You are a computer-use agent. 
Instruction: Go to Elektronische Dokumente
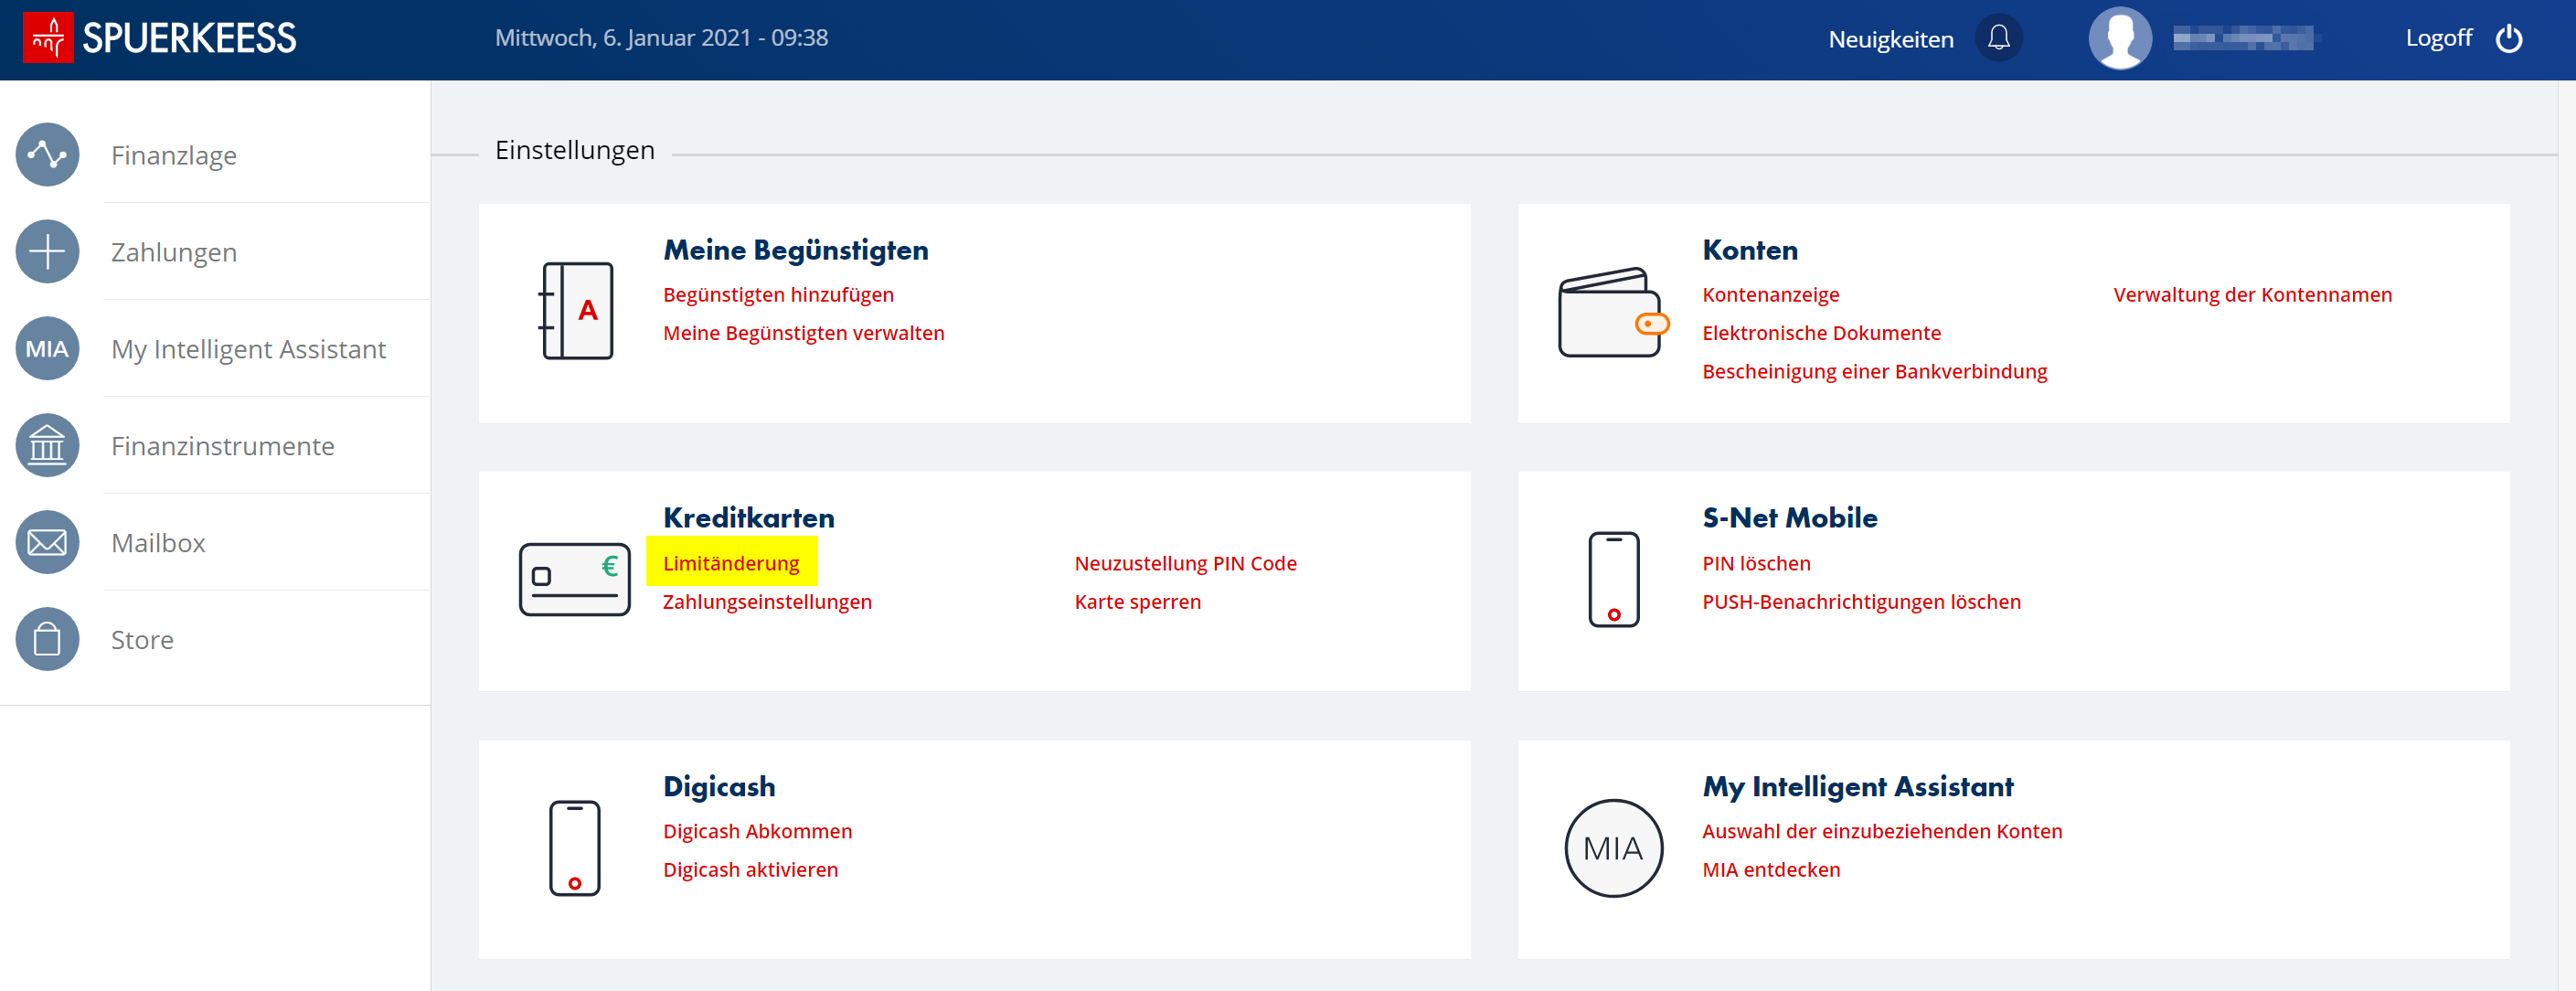[1821, 333]
